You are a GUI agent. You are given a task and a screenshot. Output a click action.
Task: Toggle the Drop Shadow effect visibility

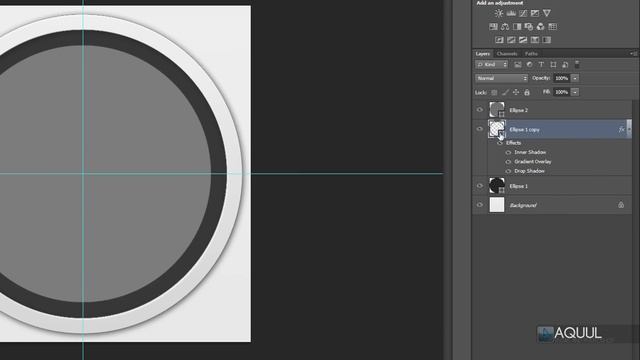pos(508,171)
